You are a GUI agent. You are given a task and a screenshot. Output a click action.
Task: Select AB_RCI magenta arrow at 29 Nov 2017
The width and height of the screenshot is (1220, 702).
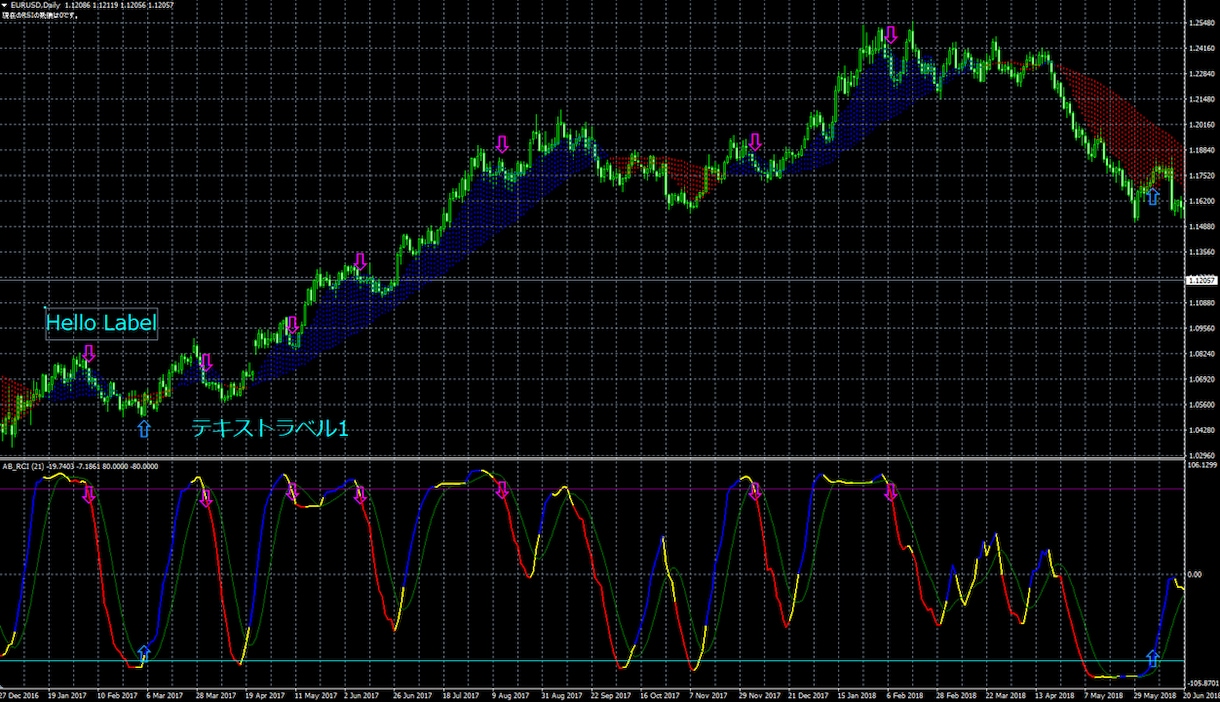tap(755, 491)
